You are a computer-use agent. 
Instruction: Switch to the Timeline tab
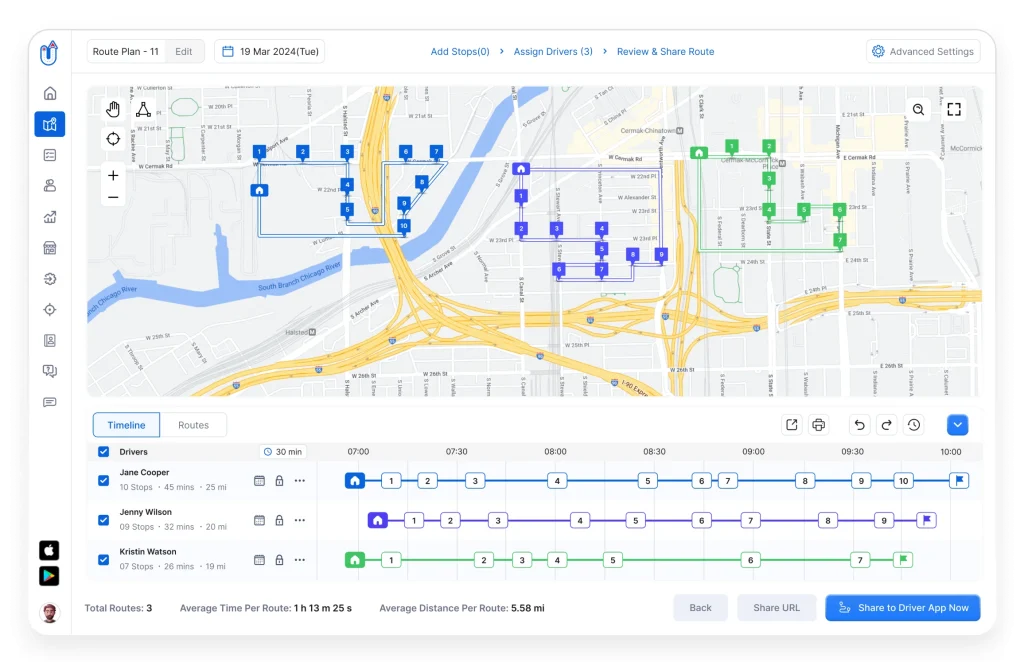(x=126, y=425)
